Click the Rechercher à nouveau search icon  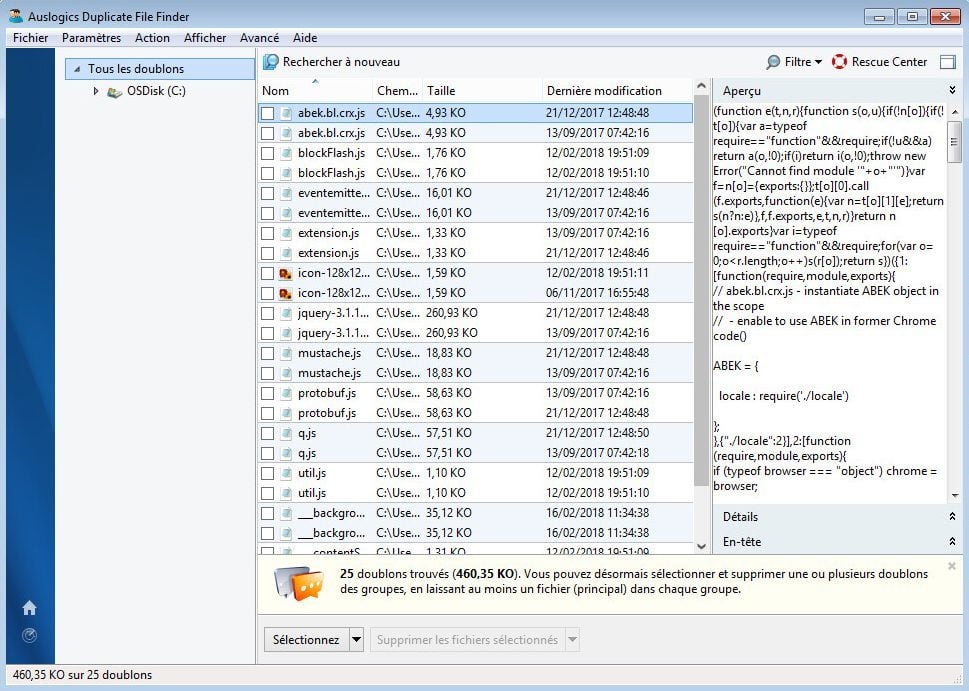[x=270, y=62]
